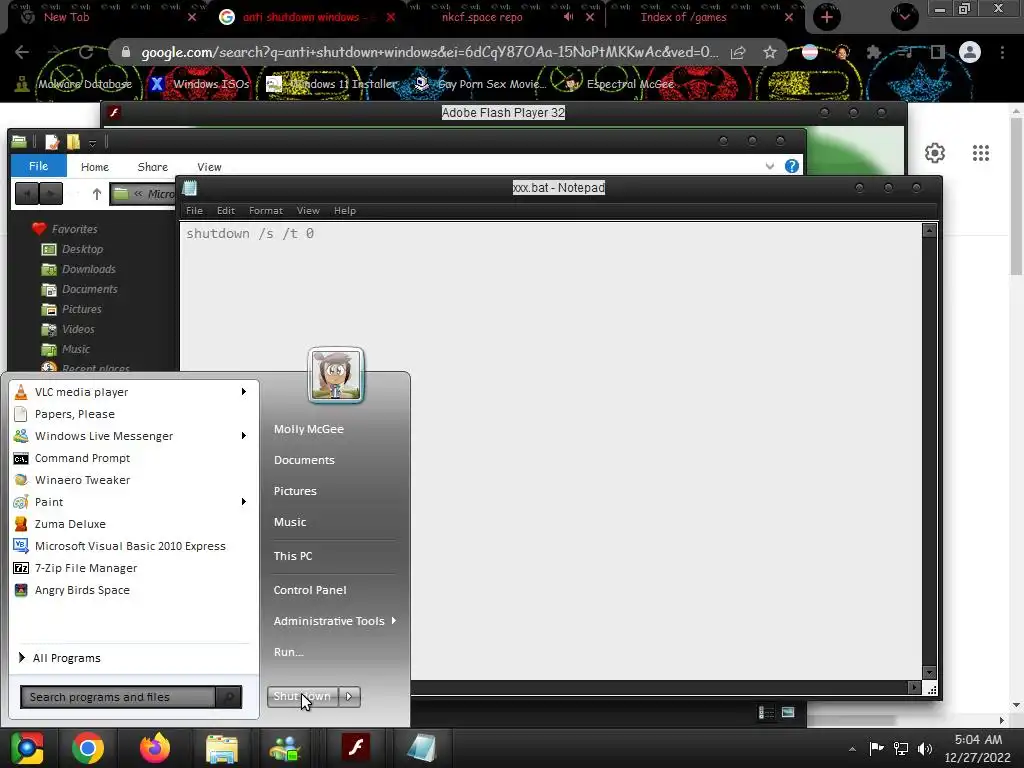Switch to Flash Player taskbar icon
The height and width of the screenshot is (768, 1024).
tap(356, 748)
